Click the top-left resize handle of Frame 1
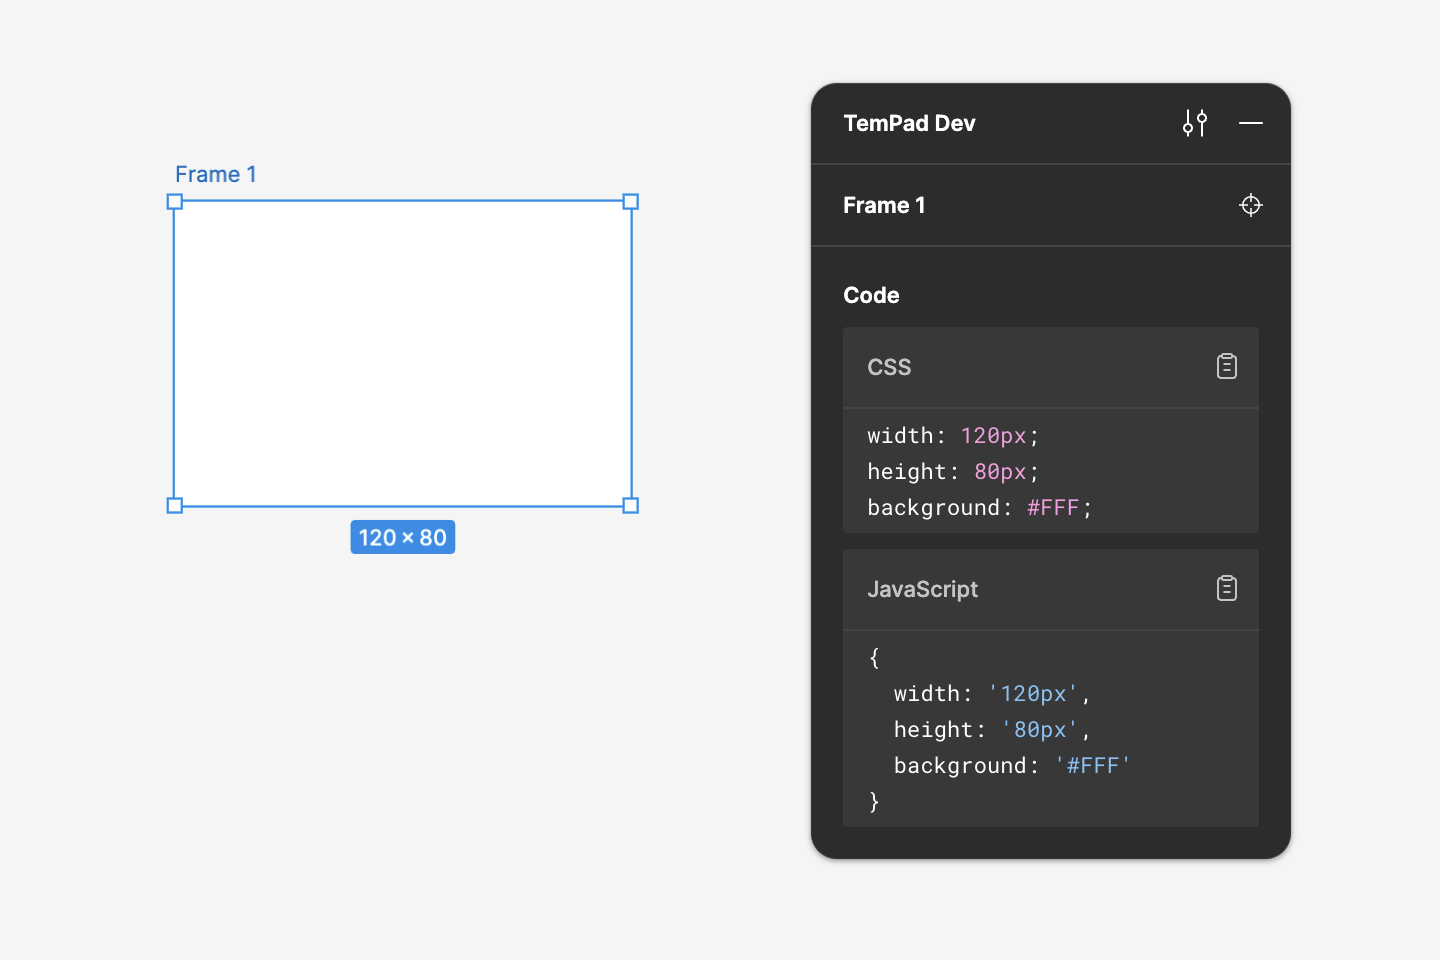 click(175, 202)
